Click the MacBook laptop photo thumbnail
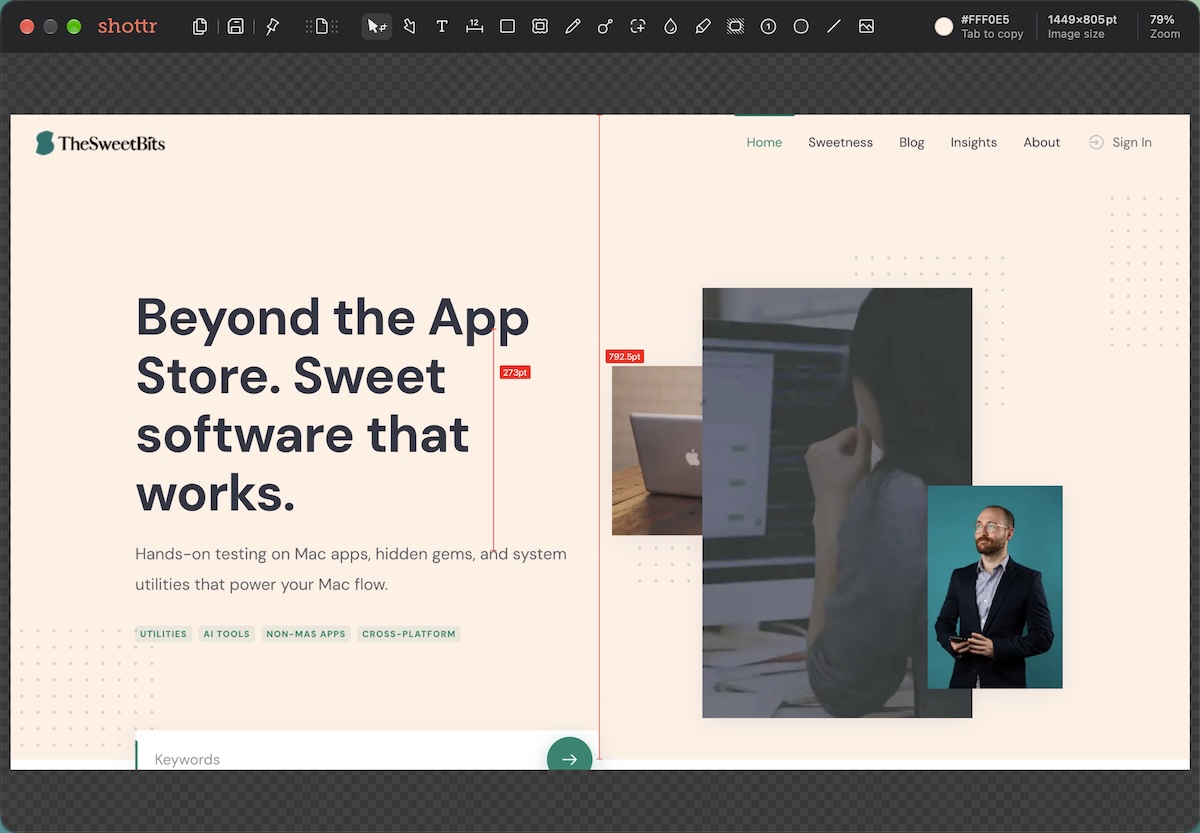The image size is (1200, 833). 657,450
